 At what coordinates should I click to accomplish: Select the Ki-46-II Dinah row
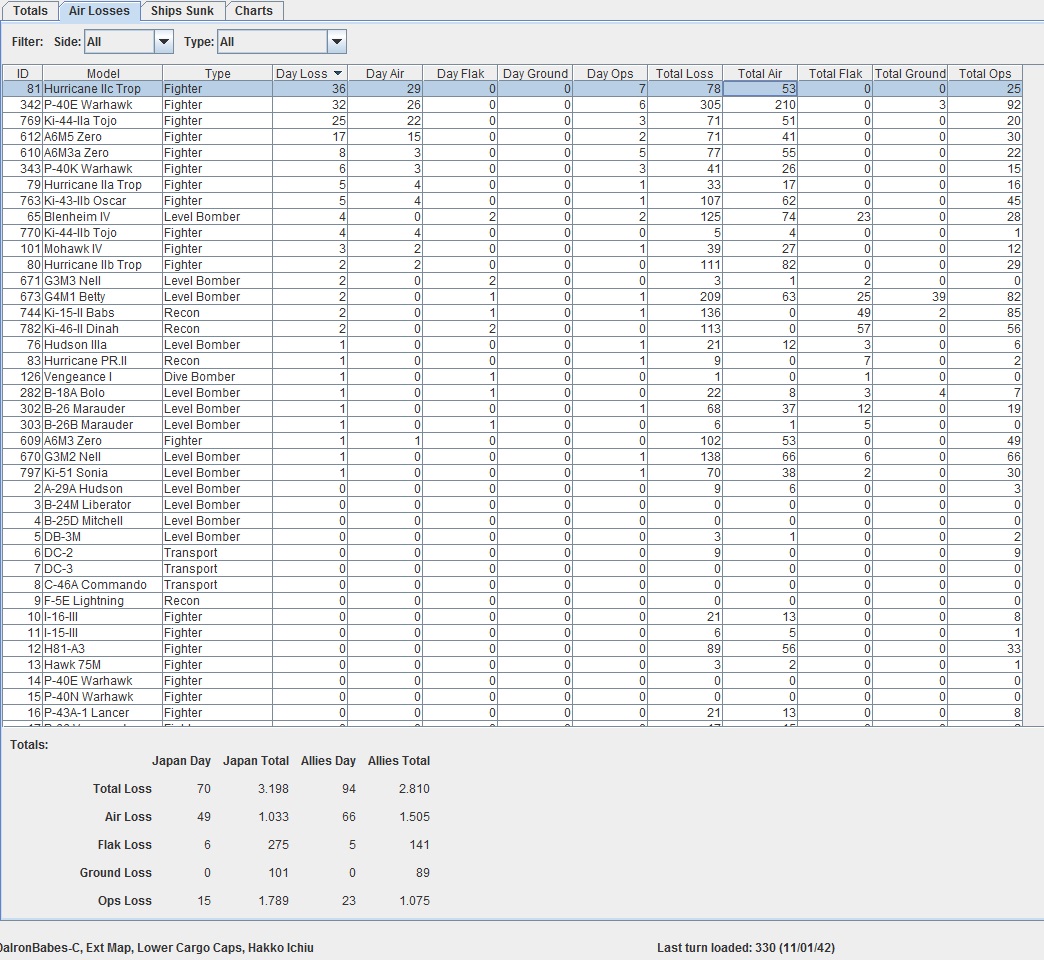(x=513, y=328)
